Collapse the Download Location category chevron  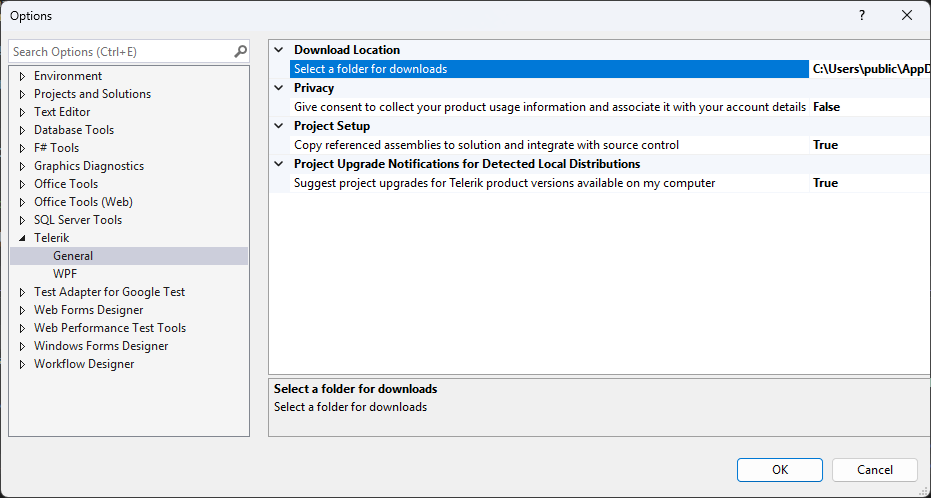point(279,50)
